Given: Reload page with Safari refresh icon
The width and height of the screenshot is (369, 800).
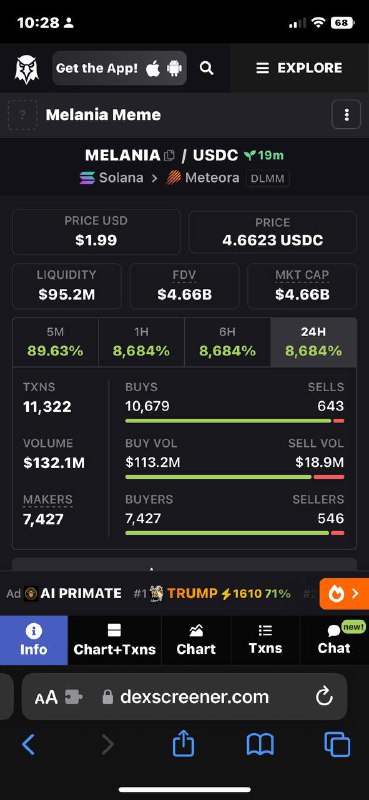Looking at the screenshot, I should (x=325, y=696).
